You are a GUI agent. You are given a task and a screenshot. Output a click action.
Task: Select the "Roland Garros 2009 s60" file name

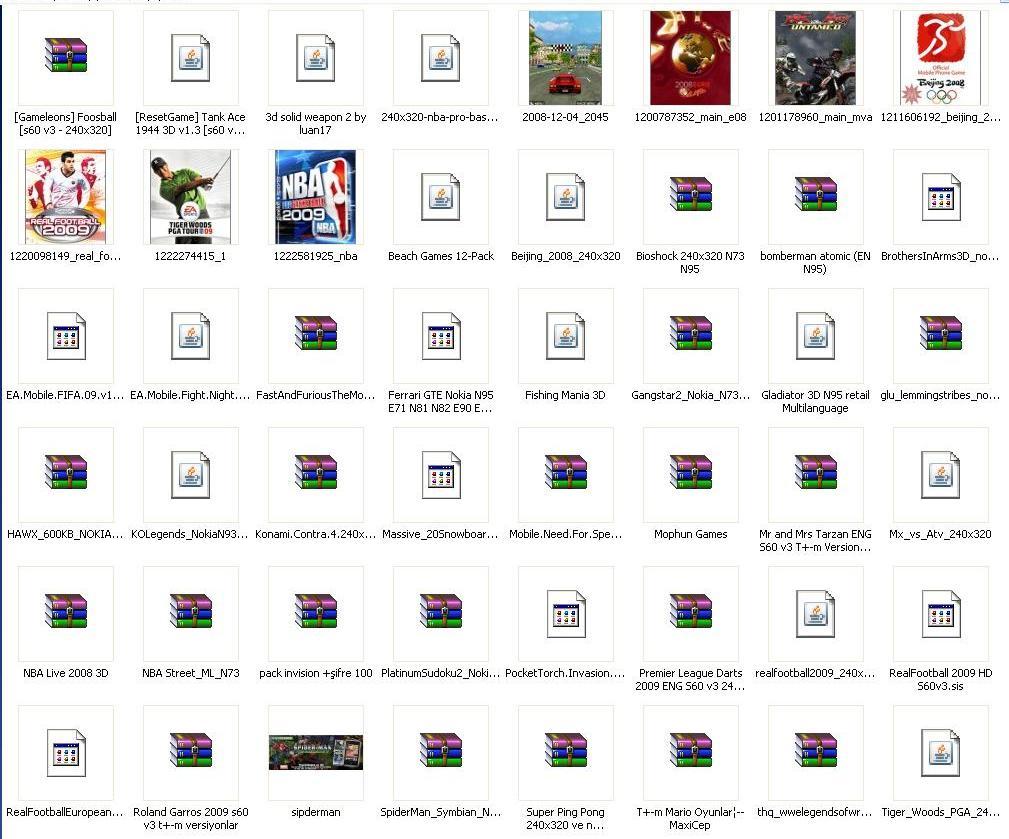(x=190, y=818)
